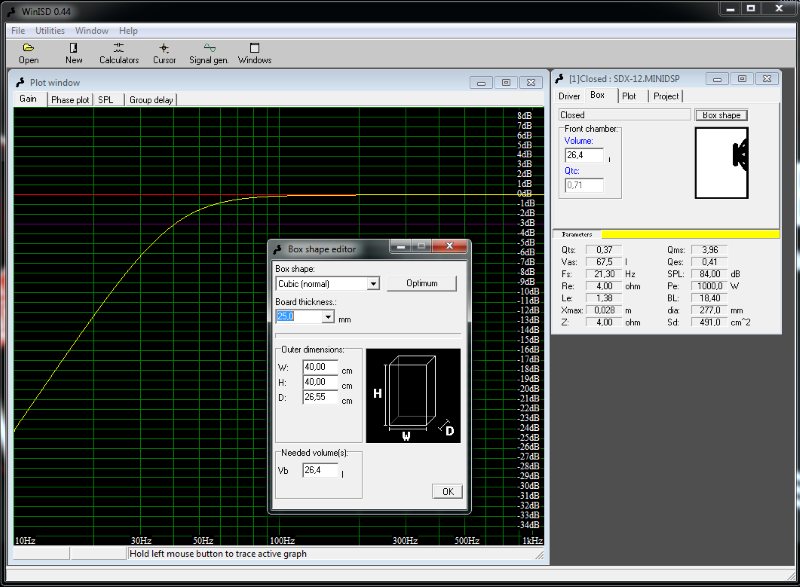Close the Plot window
Screen dimensions: 800x587
[531, 83]
